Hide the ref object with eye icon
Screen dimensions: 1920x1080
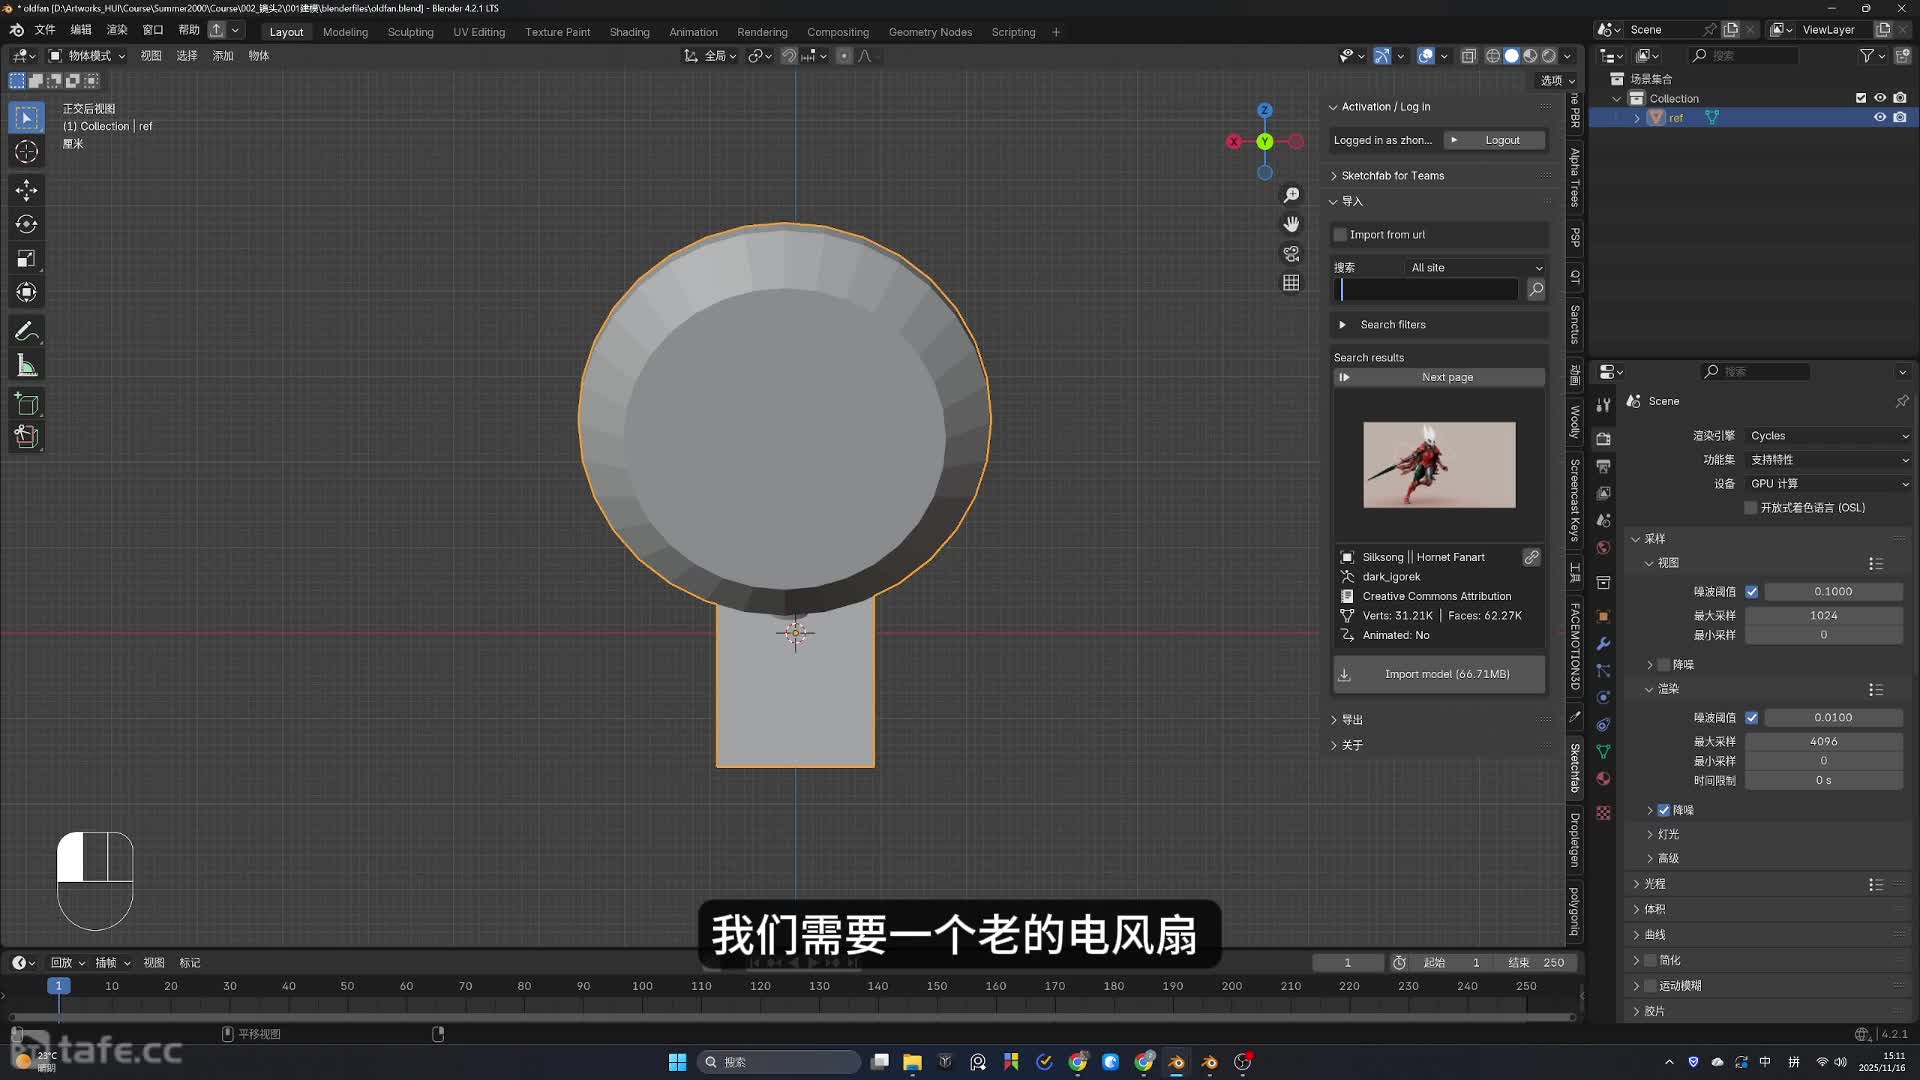pos(1879,118)
